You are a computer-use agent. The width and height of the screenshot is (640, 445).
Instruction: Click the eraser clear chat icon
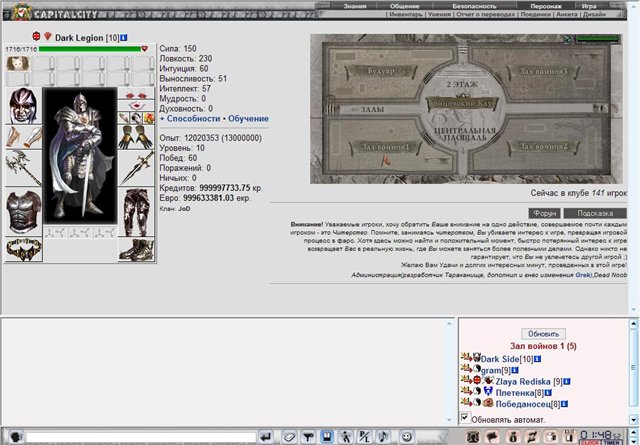point(289,437)
